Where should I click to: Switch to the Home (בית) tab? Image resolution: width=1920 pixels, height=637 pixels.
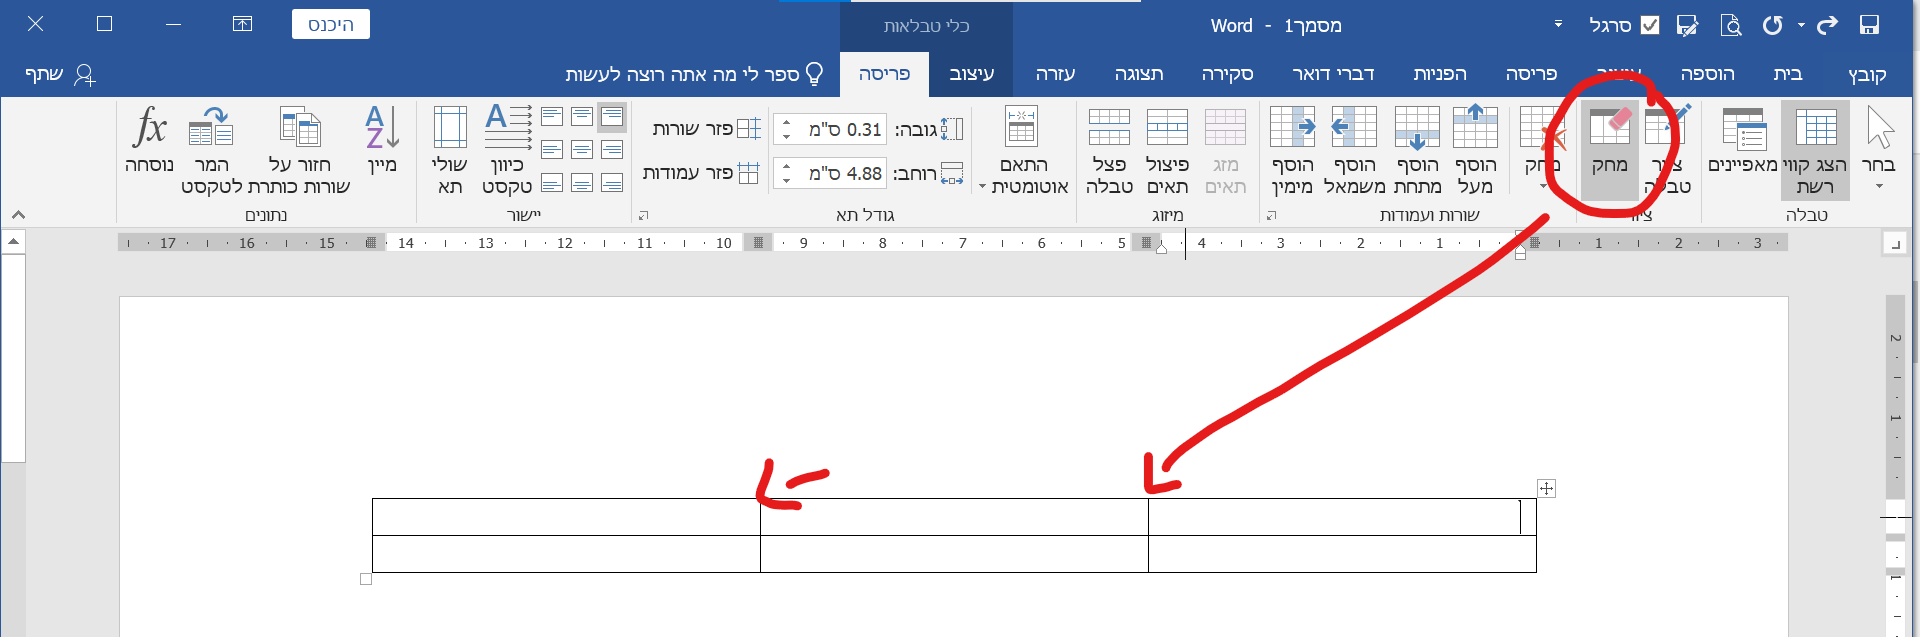1788,74
